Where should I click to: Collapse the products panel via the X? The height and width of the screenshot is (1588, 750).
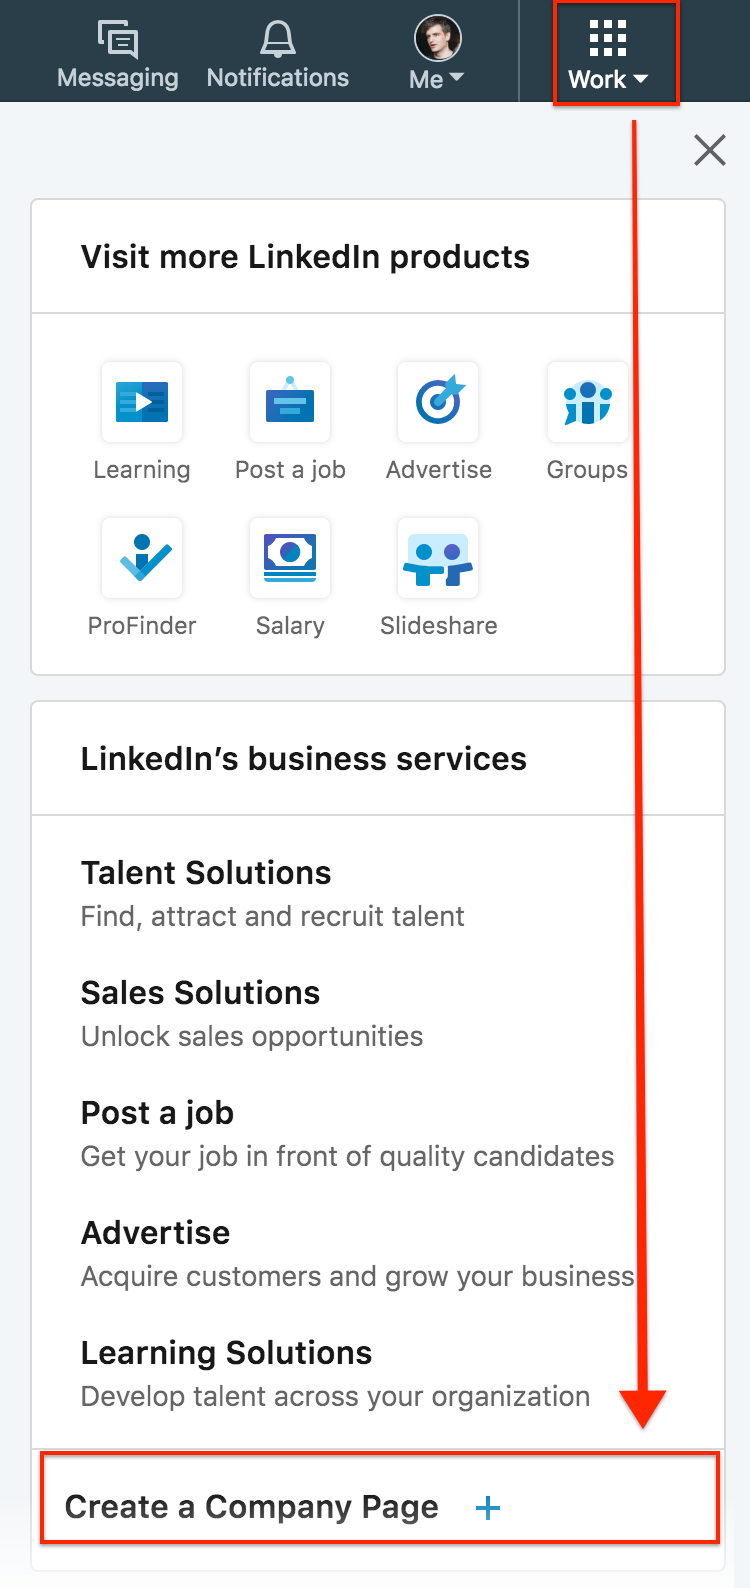709,149
